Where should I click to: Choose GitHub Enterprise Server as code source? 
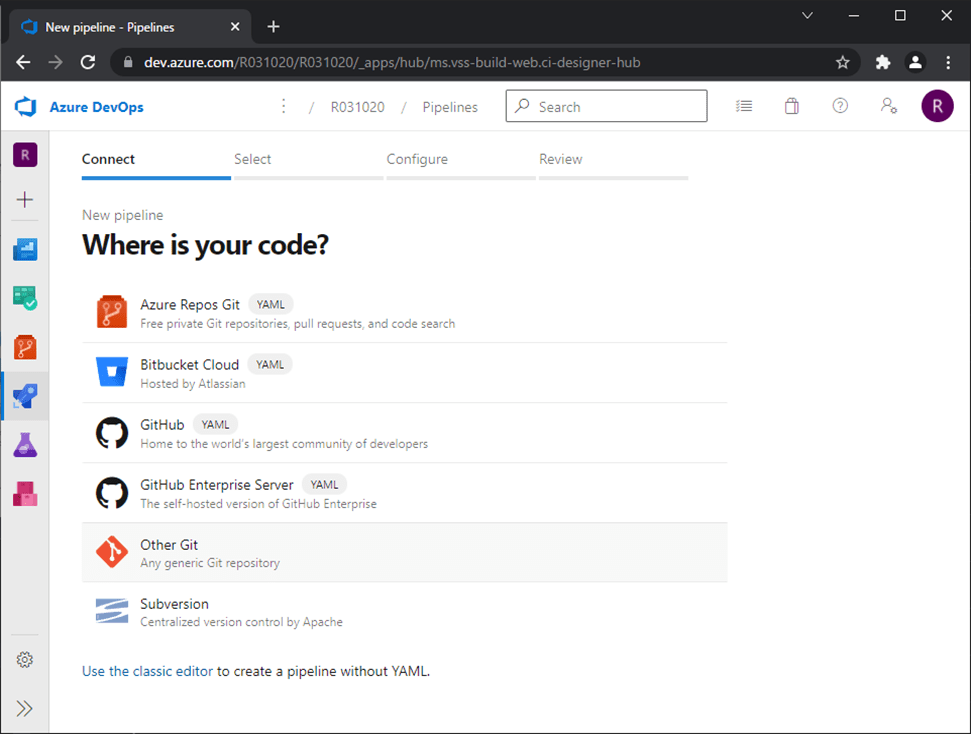click(x=405, y=493)
